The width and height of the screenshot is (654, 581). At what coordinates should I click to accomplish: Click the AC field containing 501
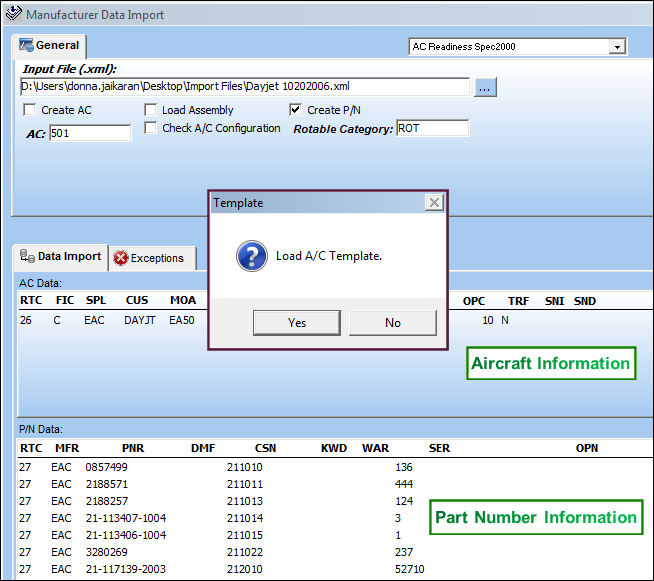point(90,133)
